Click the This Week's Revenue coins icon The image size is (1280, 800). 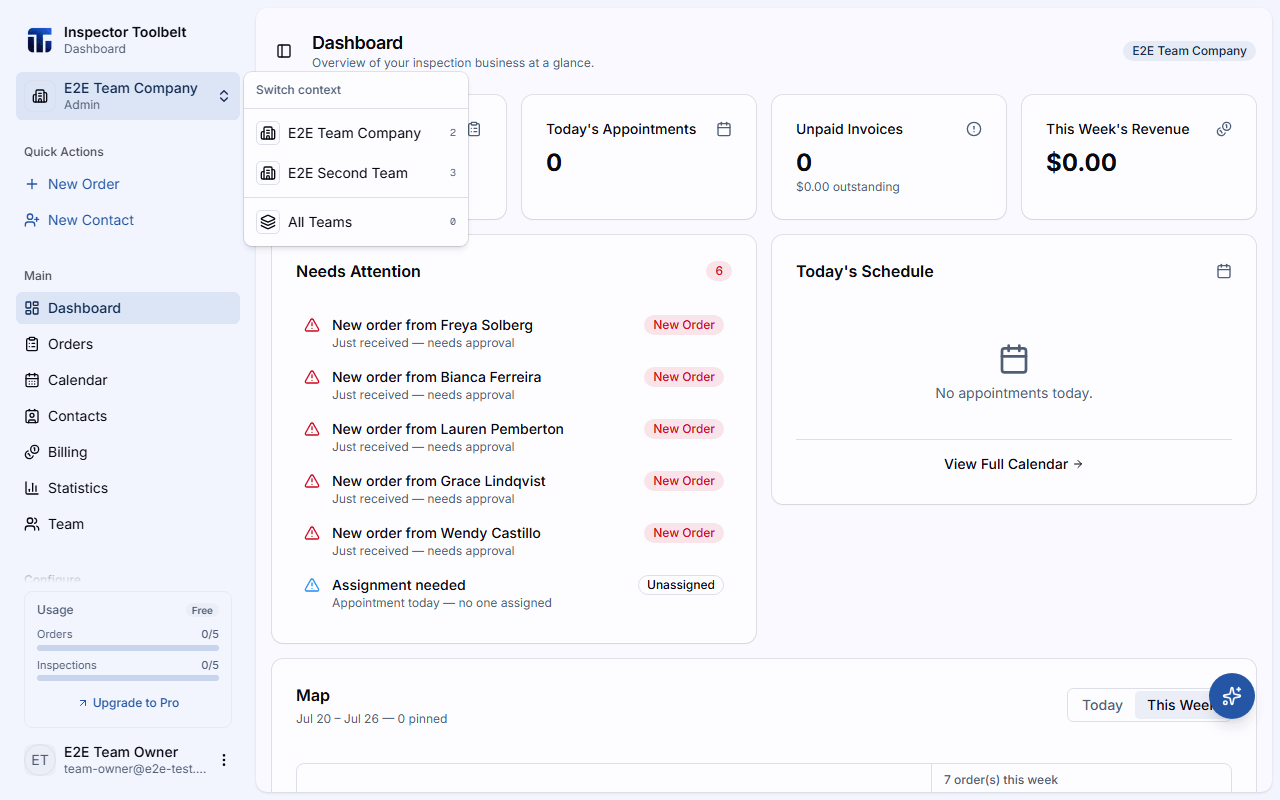(1224, 129)
